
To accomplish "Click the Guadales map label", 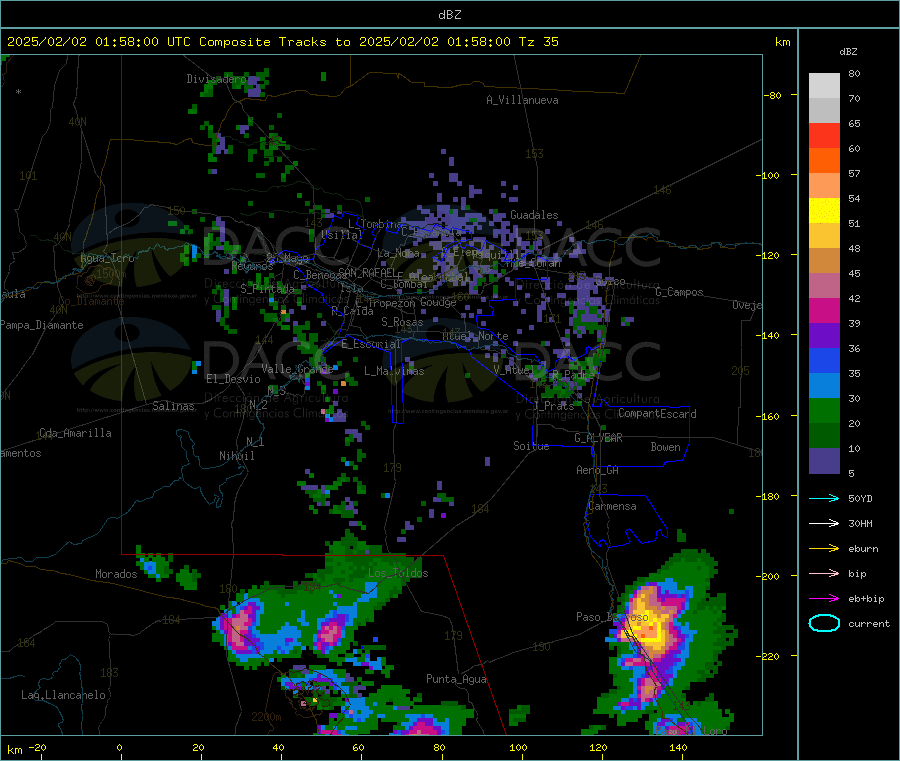I will point(534,215).
